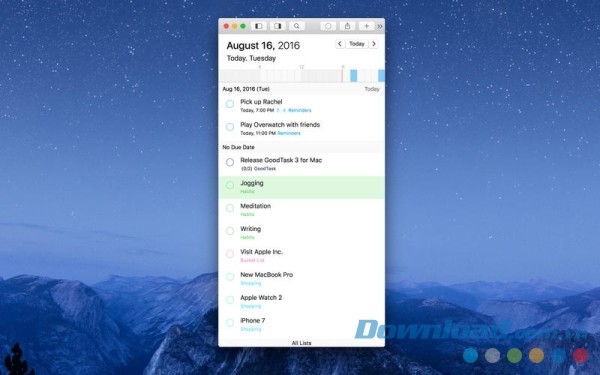
Task: Toggle the right sidebar panel icon
Action: pyautogui.click(x=277, y=26)
